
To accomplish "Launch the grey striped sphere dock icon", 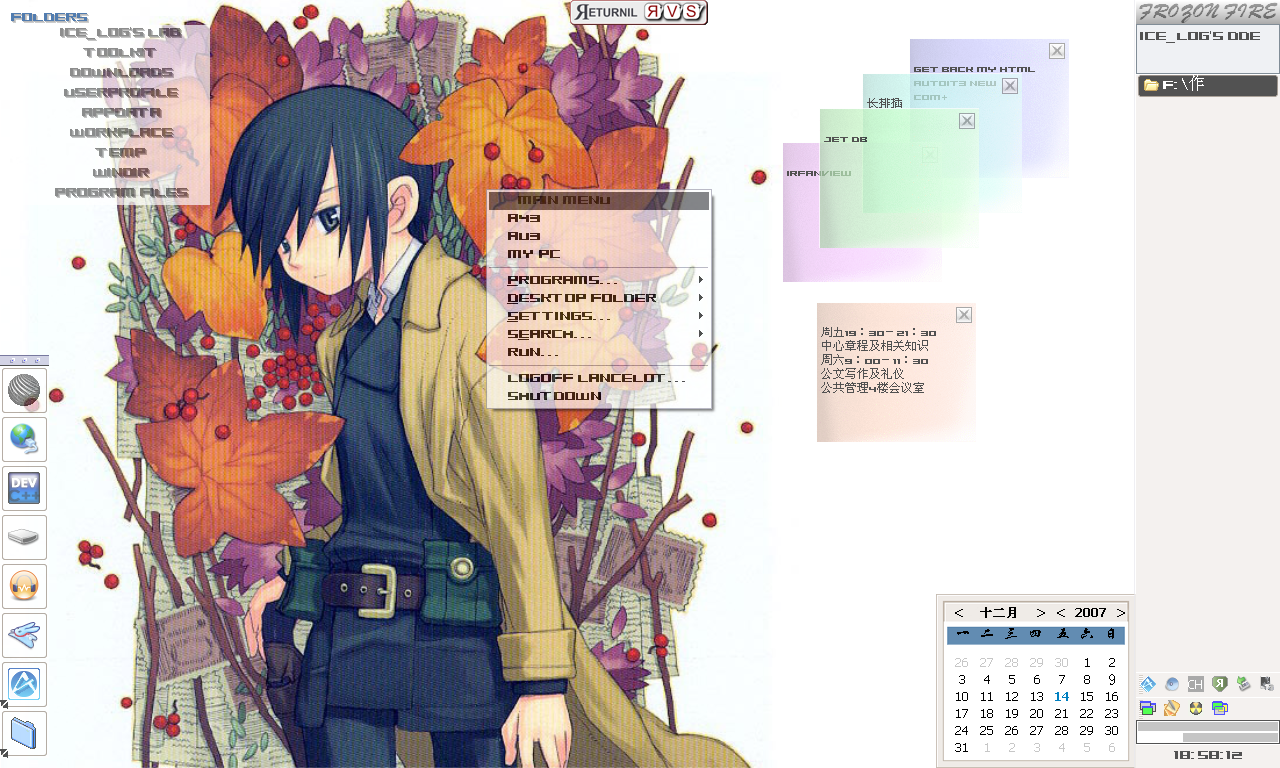I will pyautogui.click(x=24, y=391).
